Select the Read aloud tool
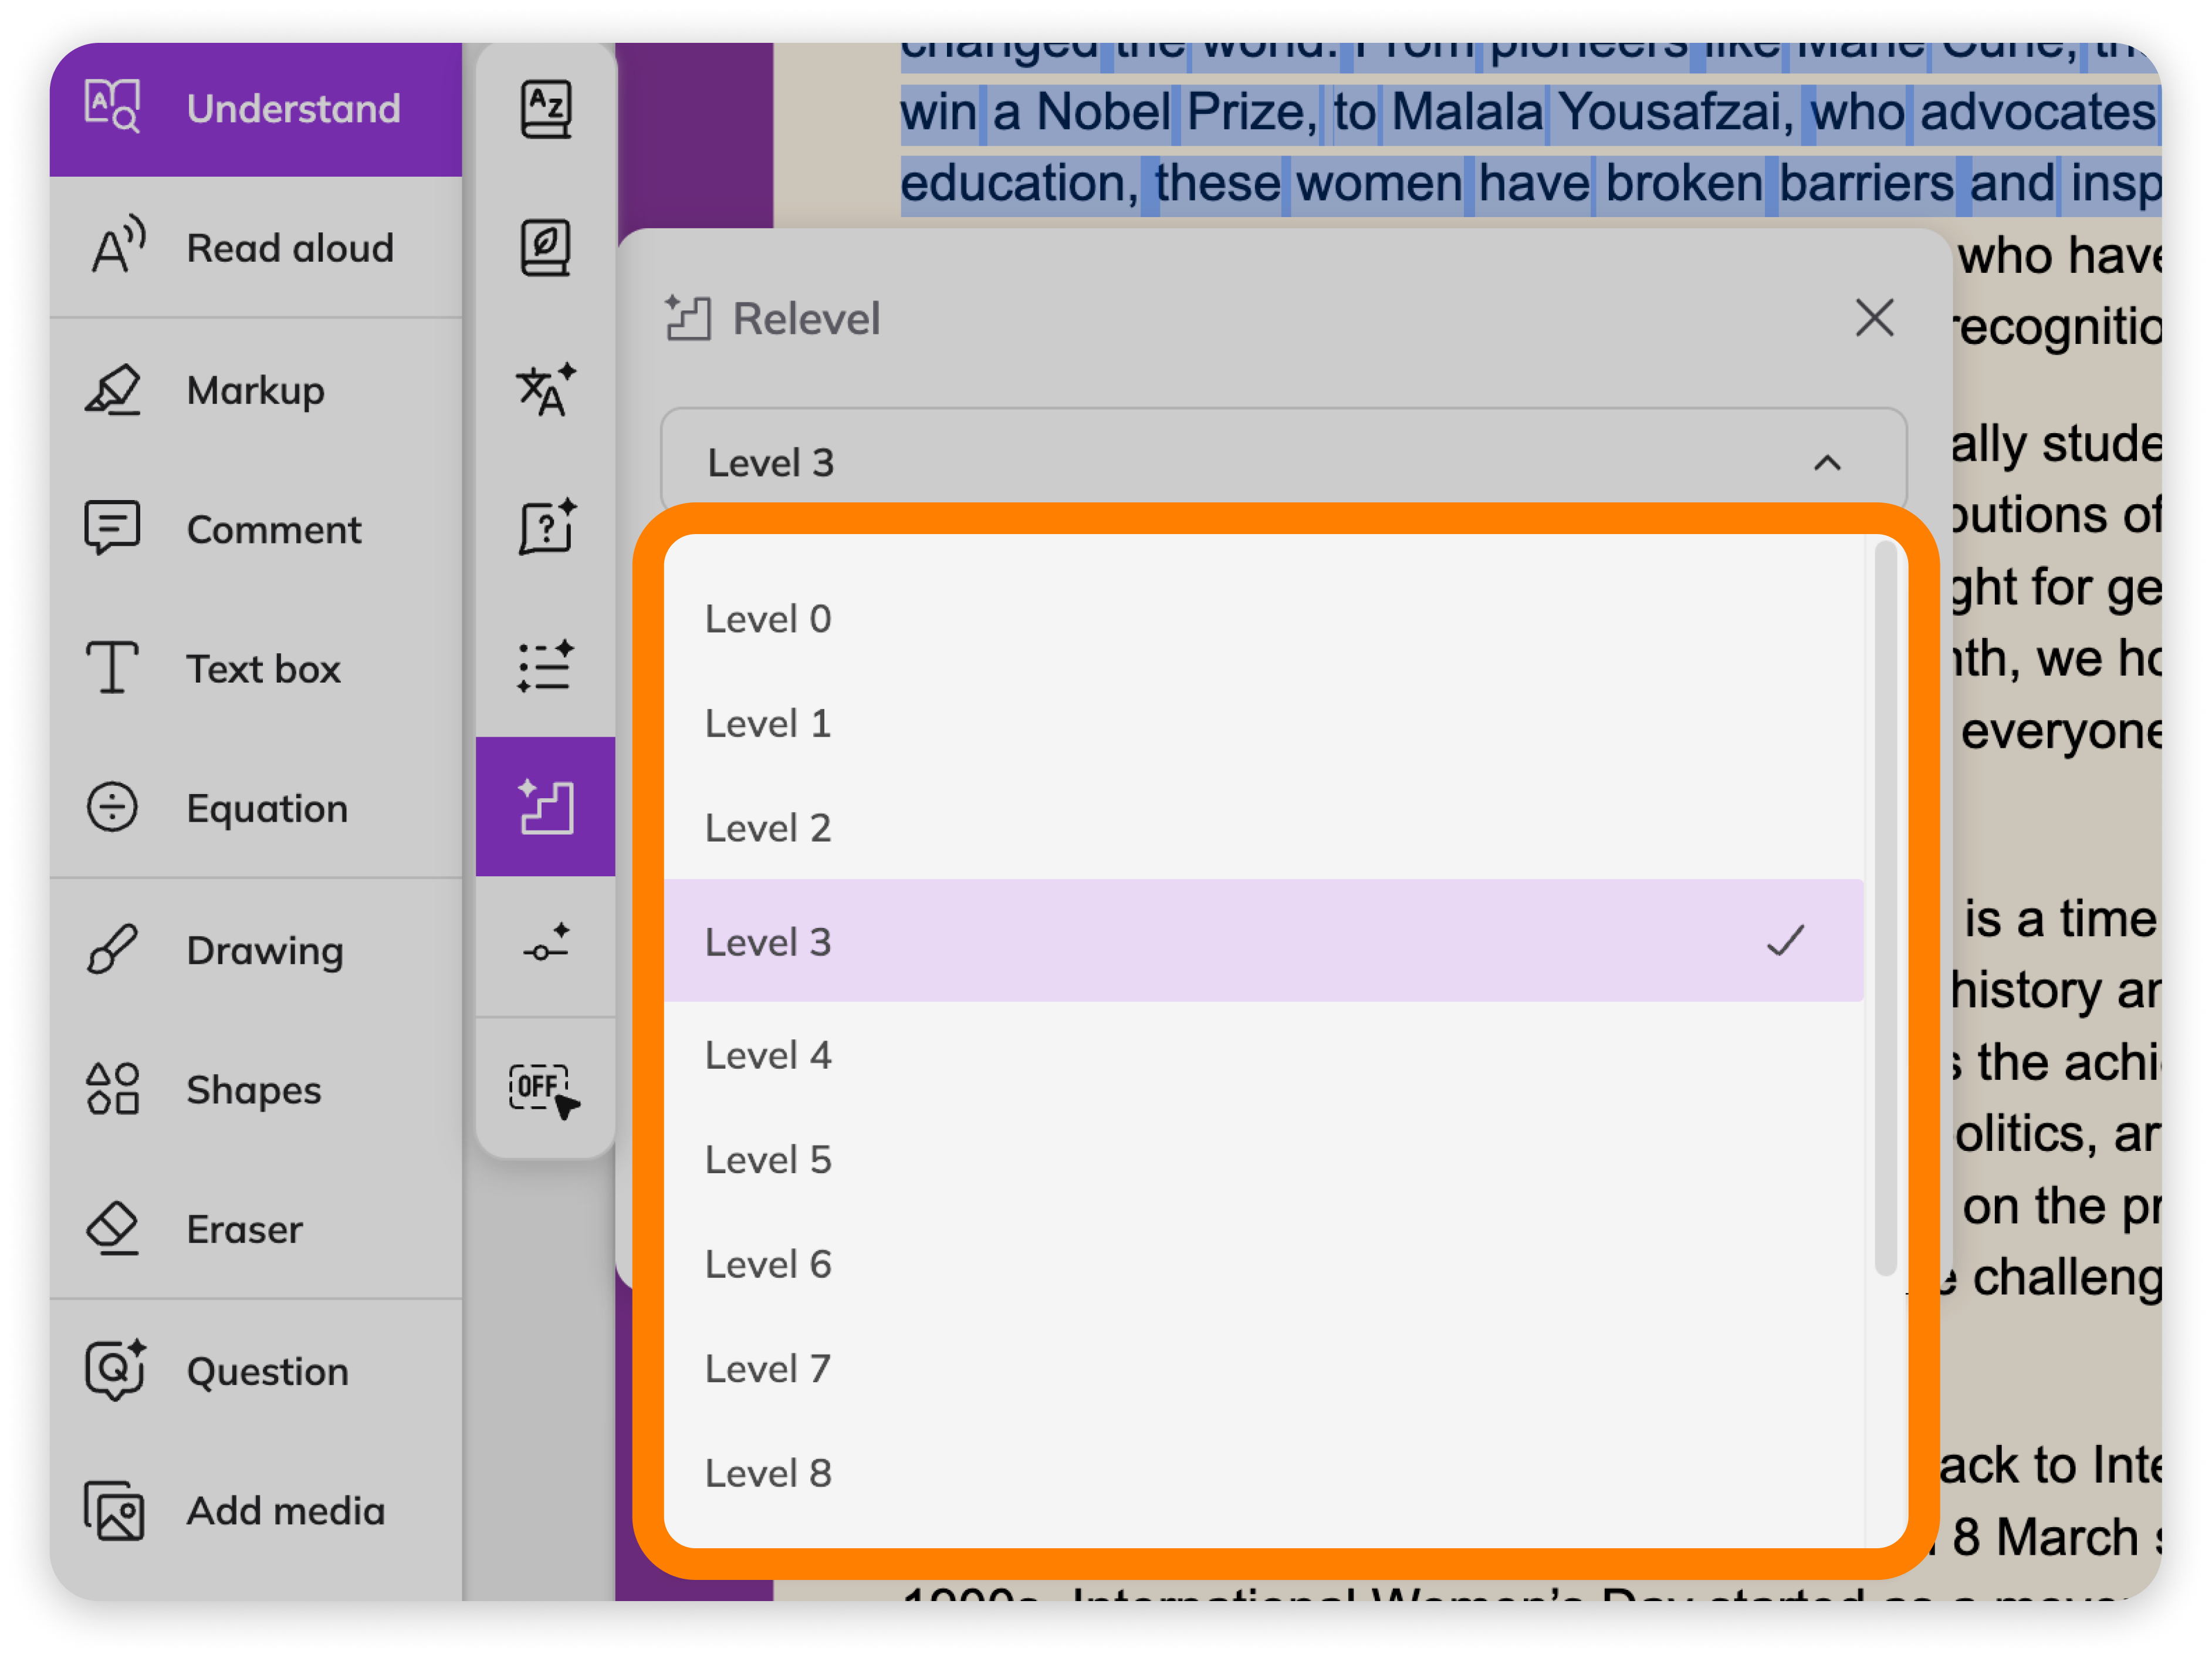The width and height of the screenshot is (2212, 1658). pos(256,248)
